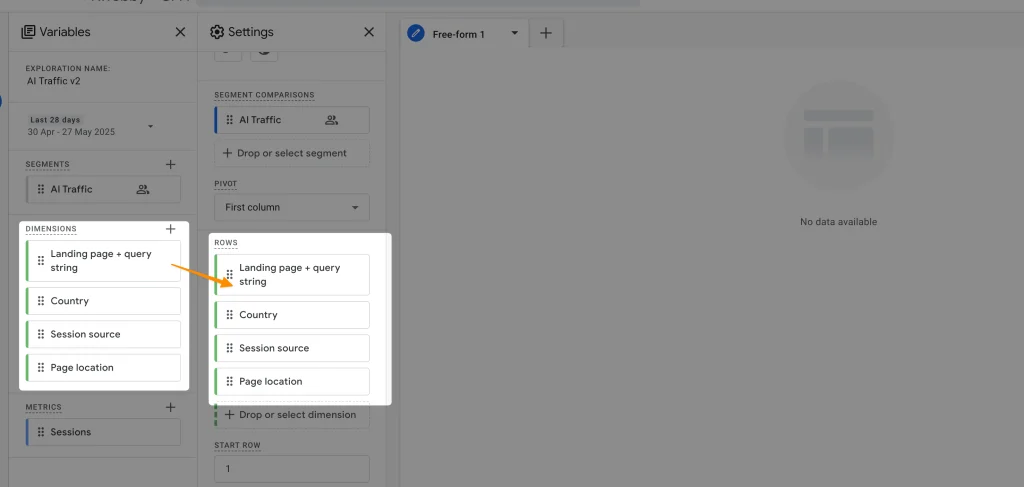Image resolution: width=1024 pixels, height=487 pixels.
Task: Click drag handle of Landing page row item
Action: point(229,275)
